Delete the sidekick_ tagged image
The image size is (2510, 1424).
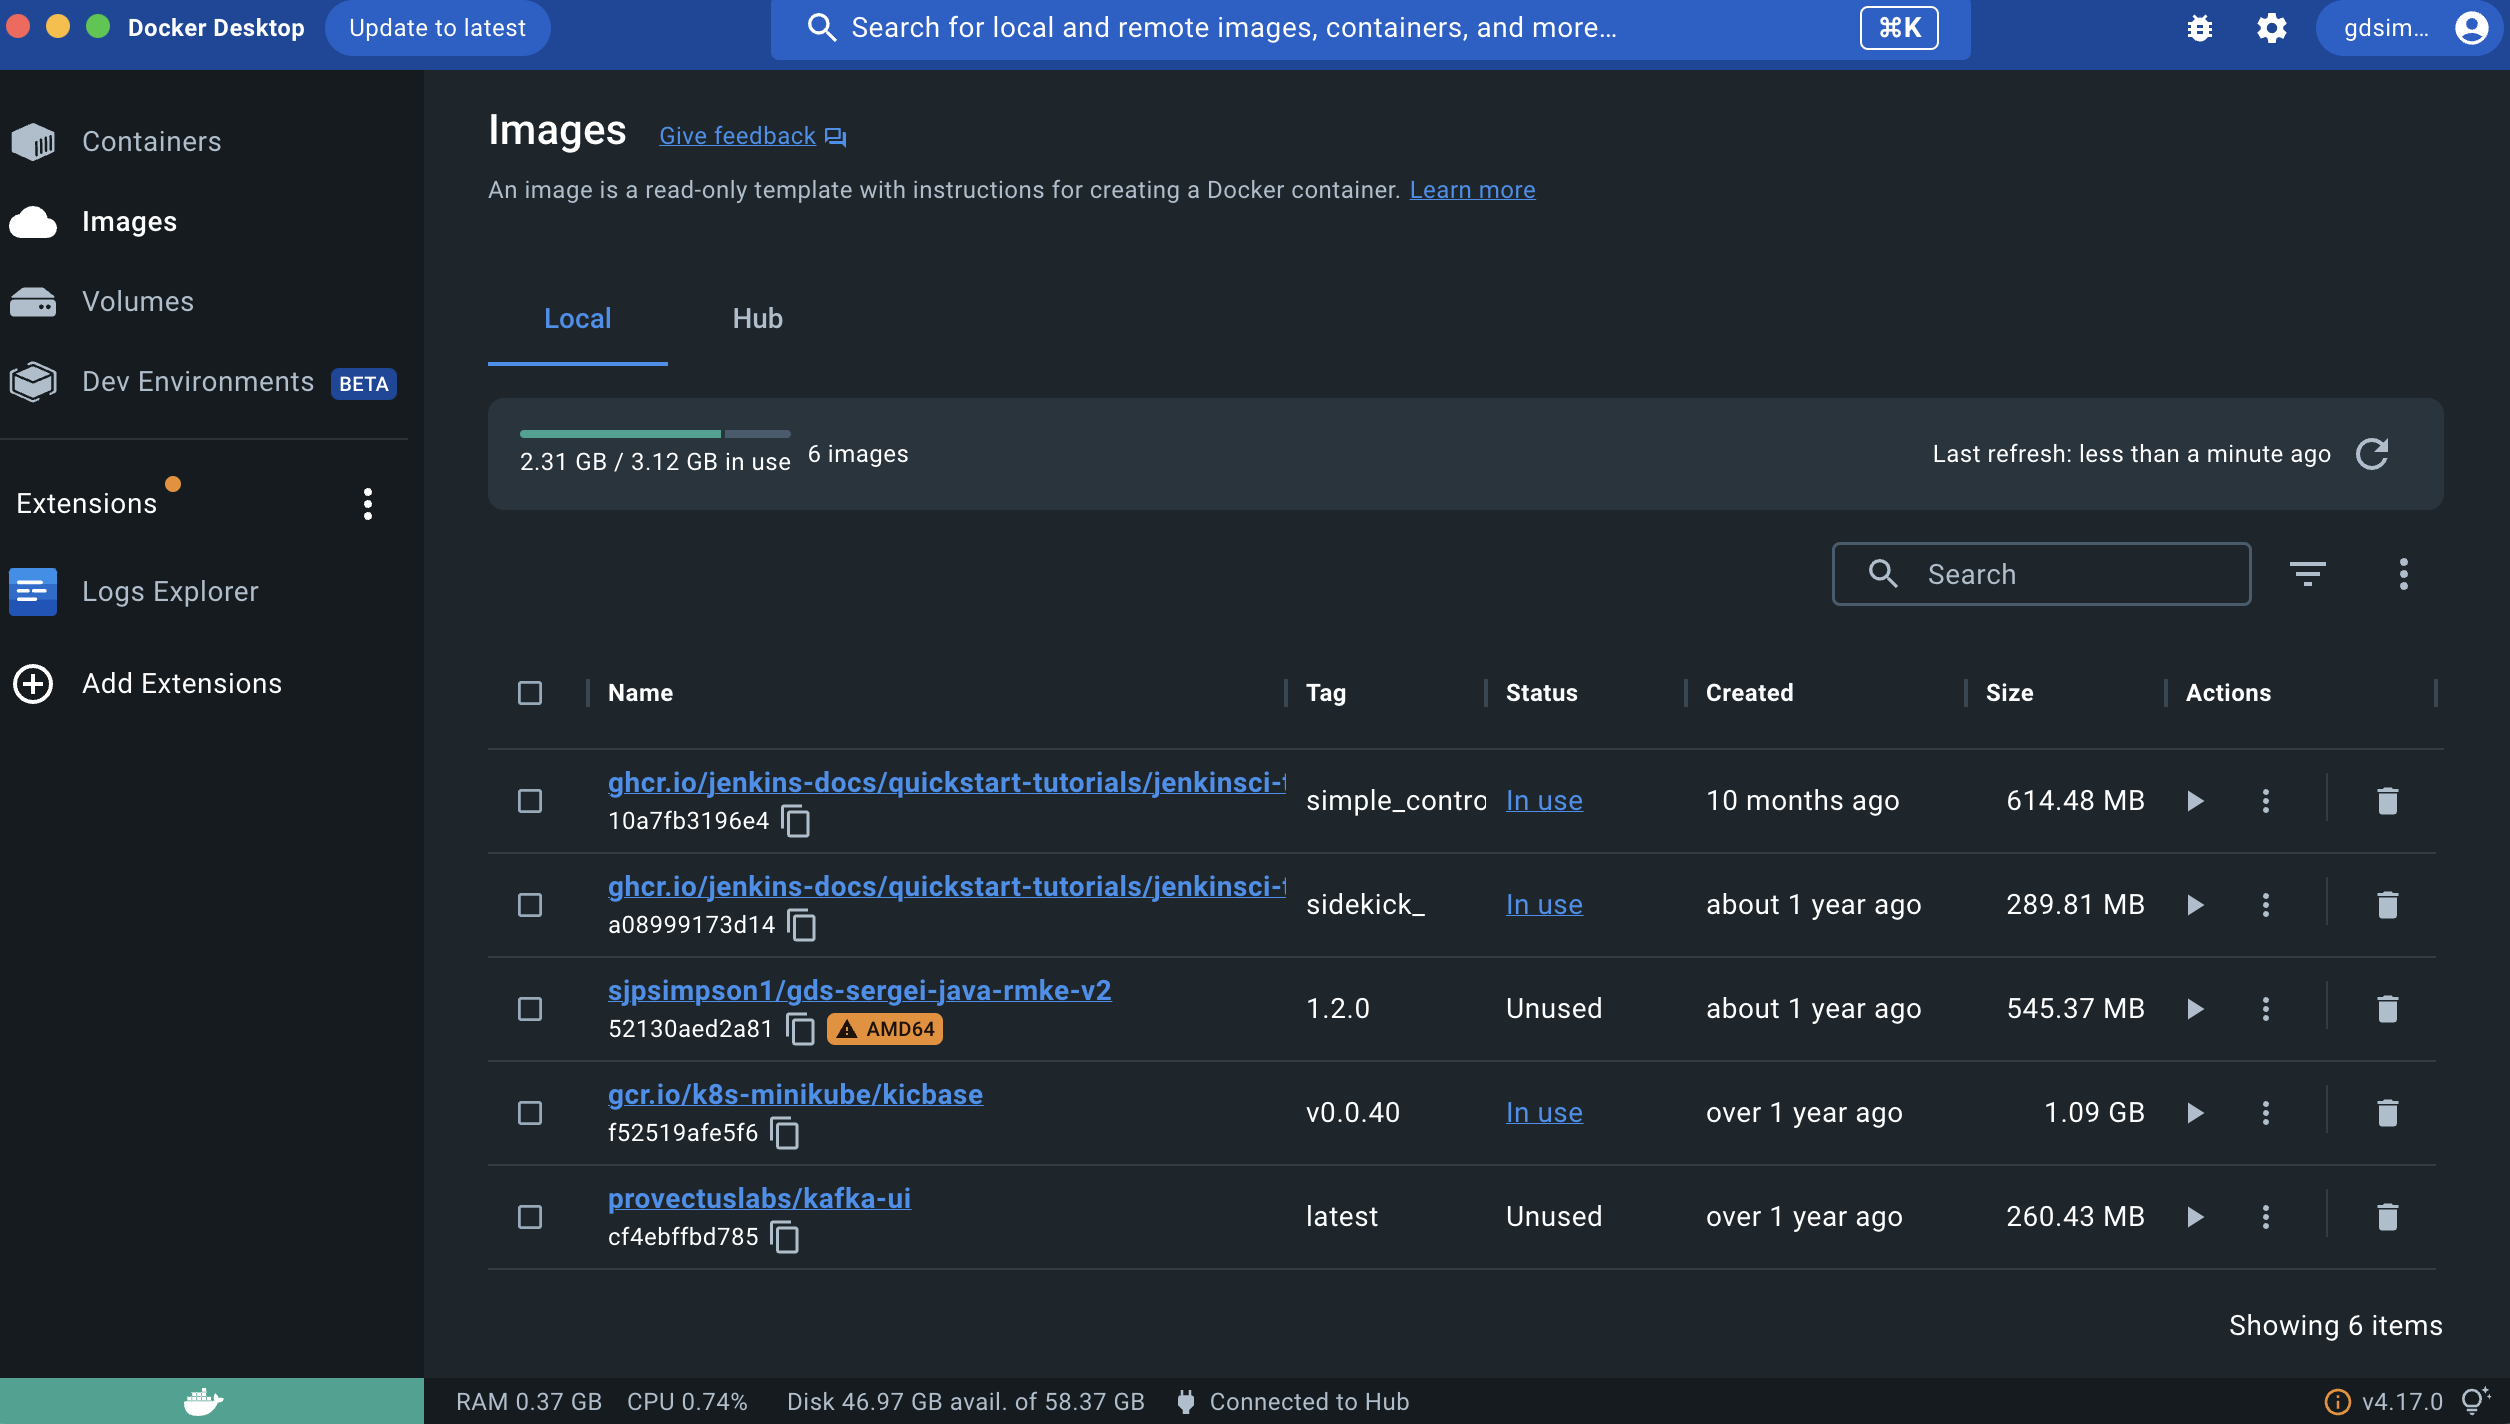click(2387, 905)
